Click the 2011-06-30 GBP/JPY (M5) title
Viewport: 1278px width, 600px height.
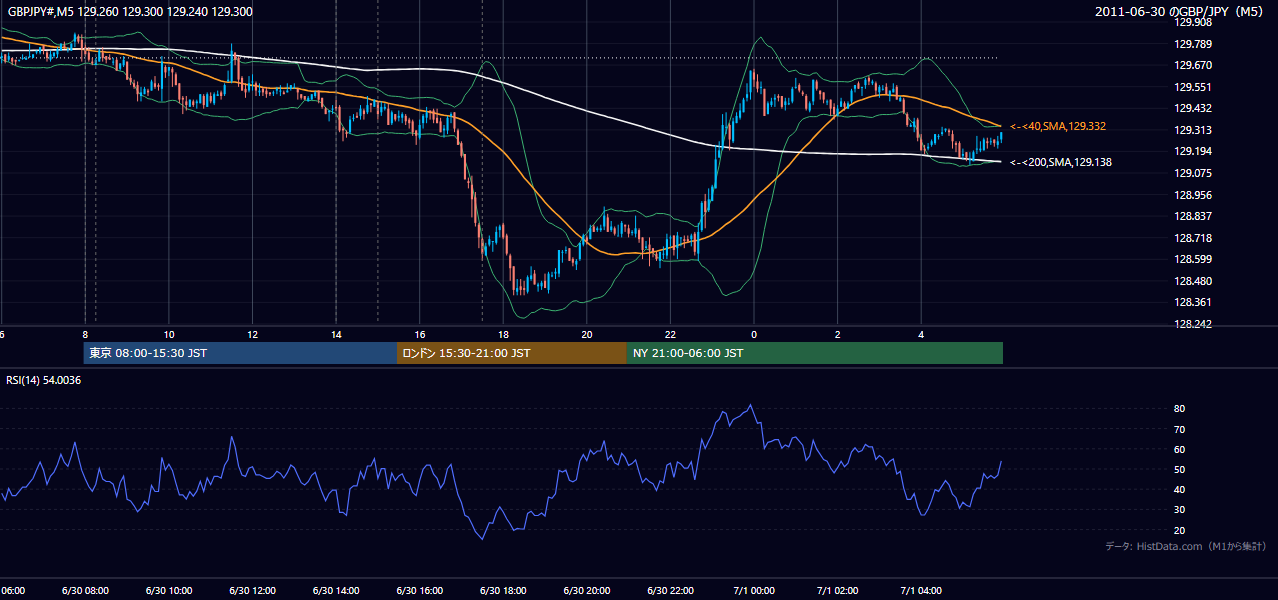pyautogui.click(x=1181, y=11)
